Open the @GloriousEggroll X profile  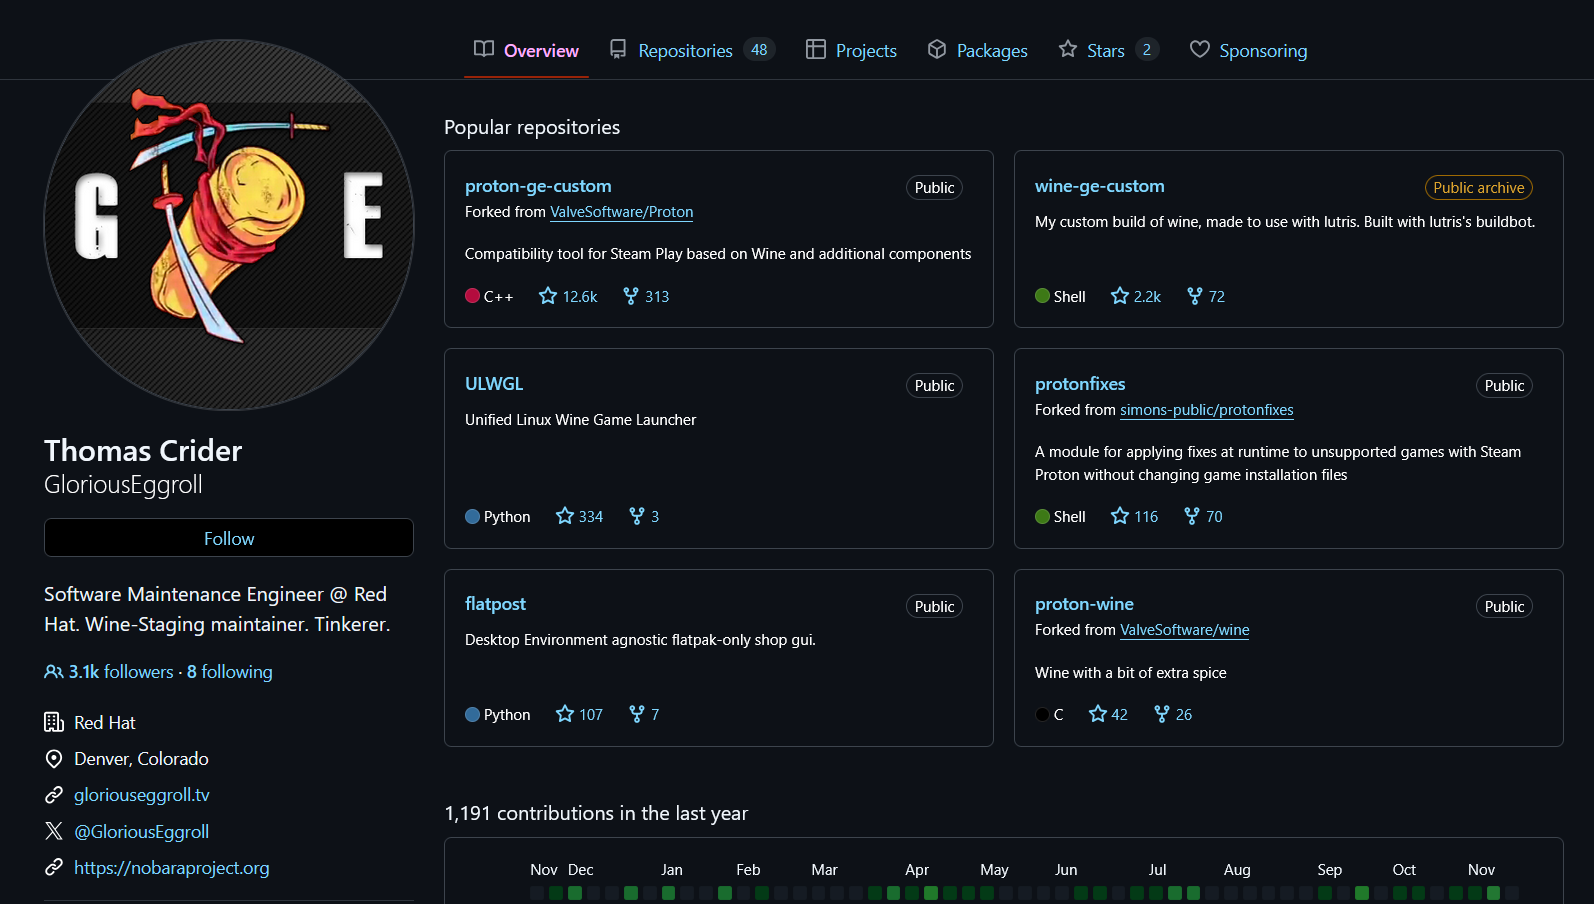[142, 832]
